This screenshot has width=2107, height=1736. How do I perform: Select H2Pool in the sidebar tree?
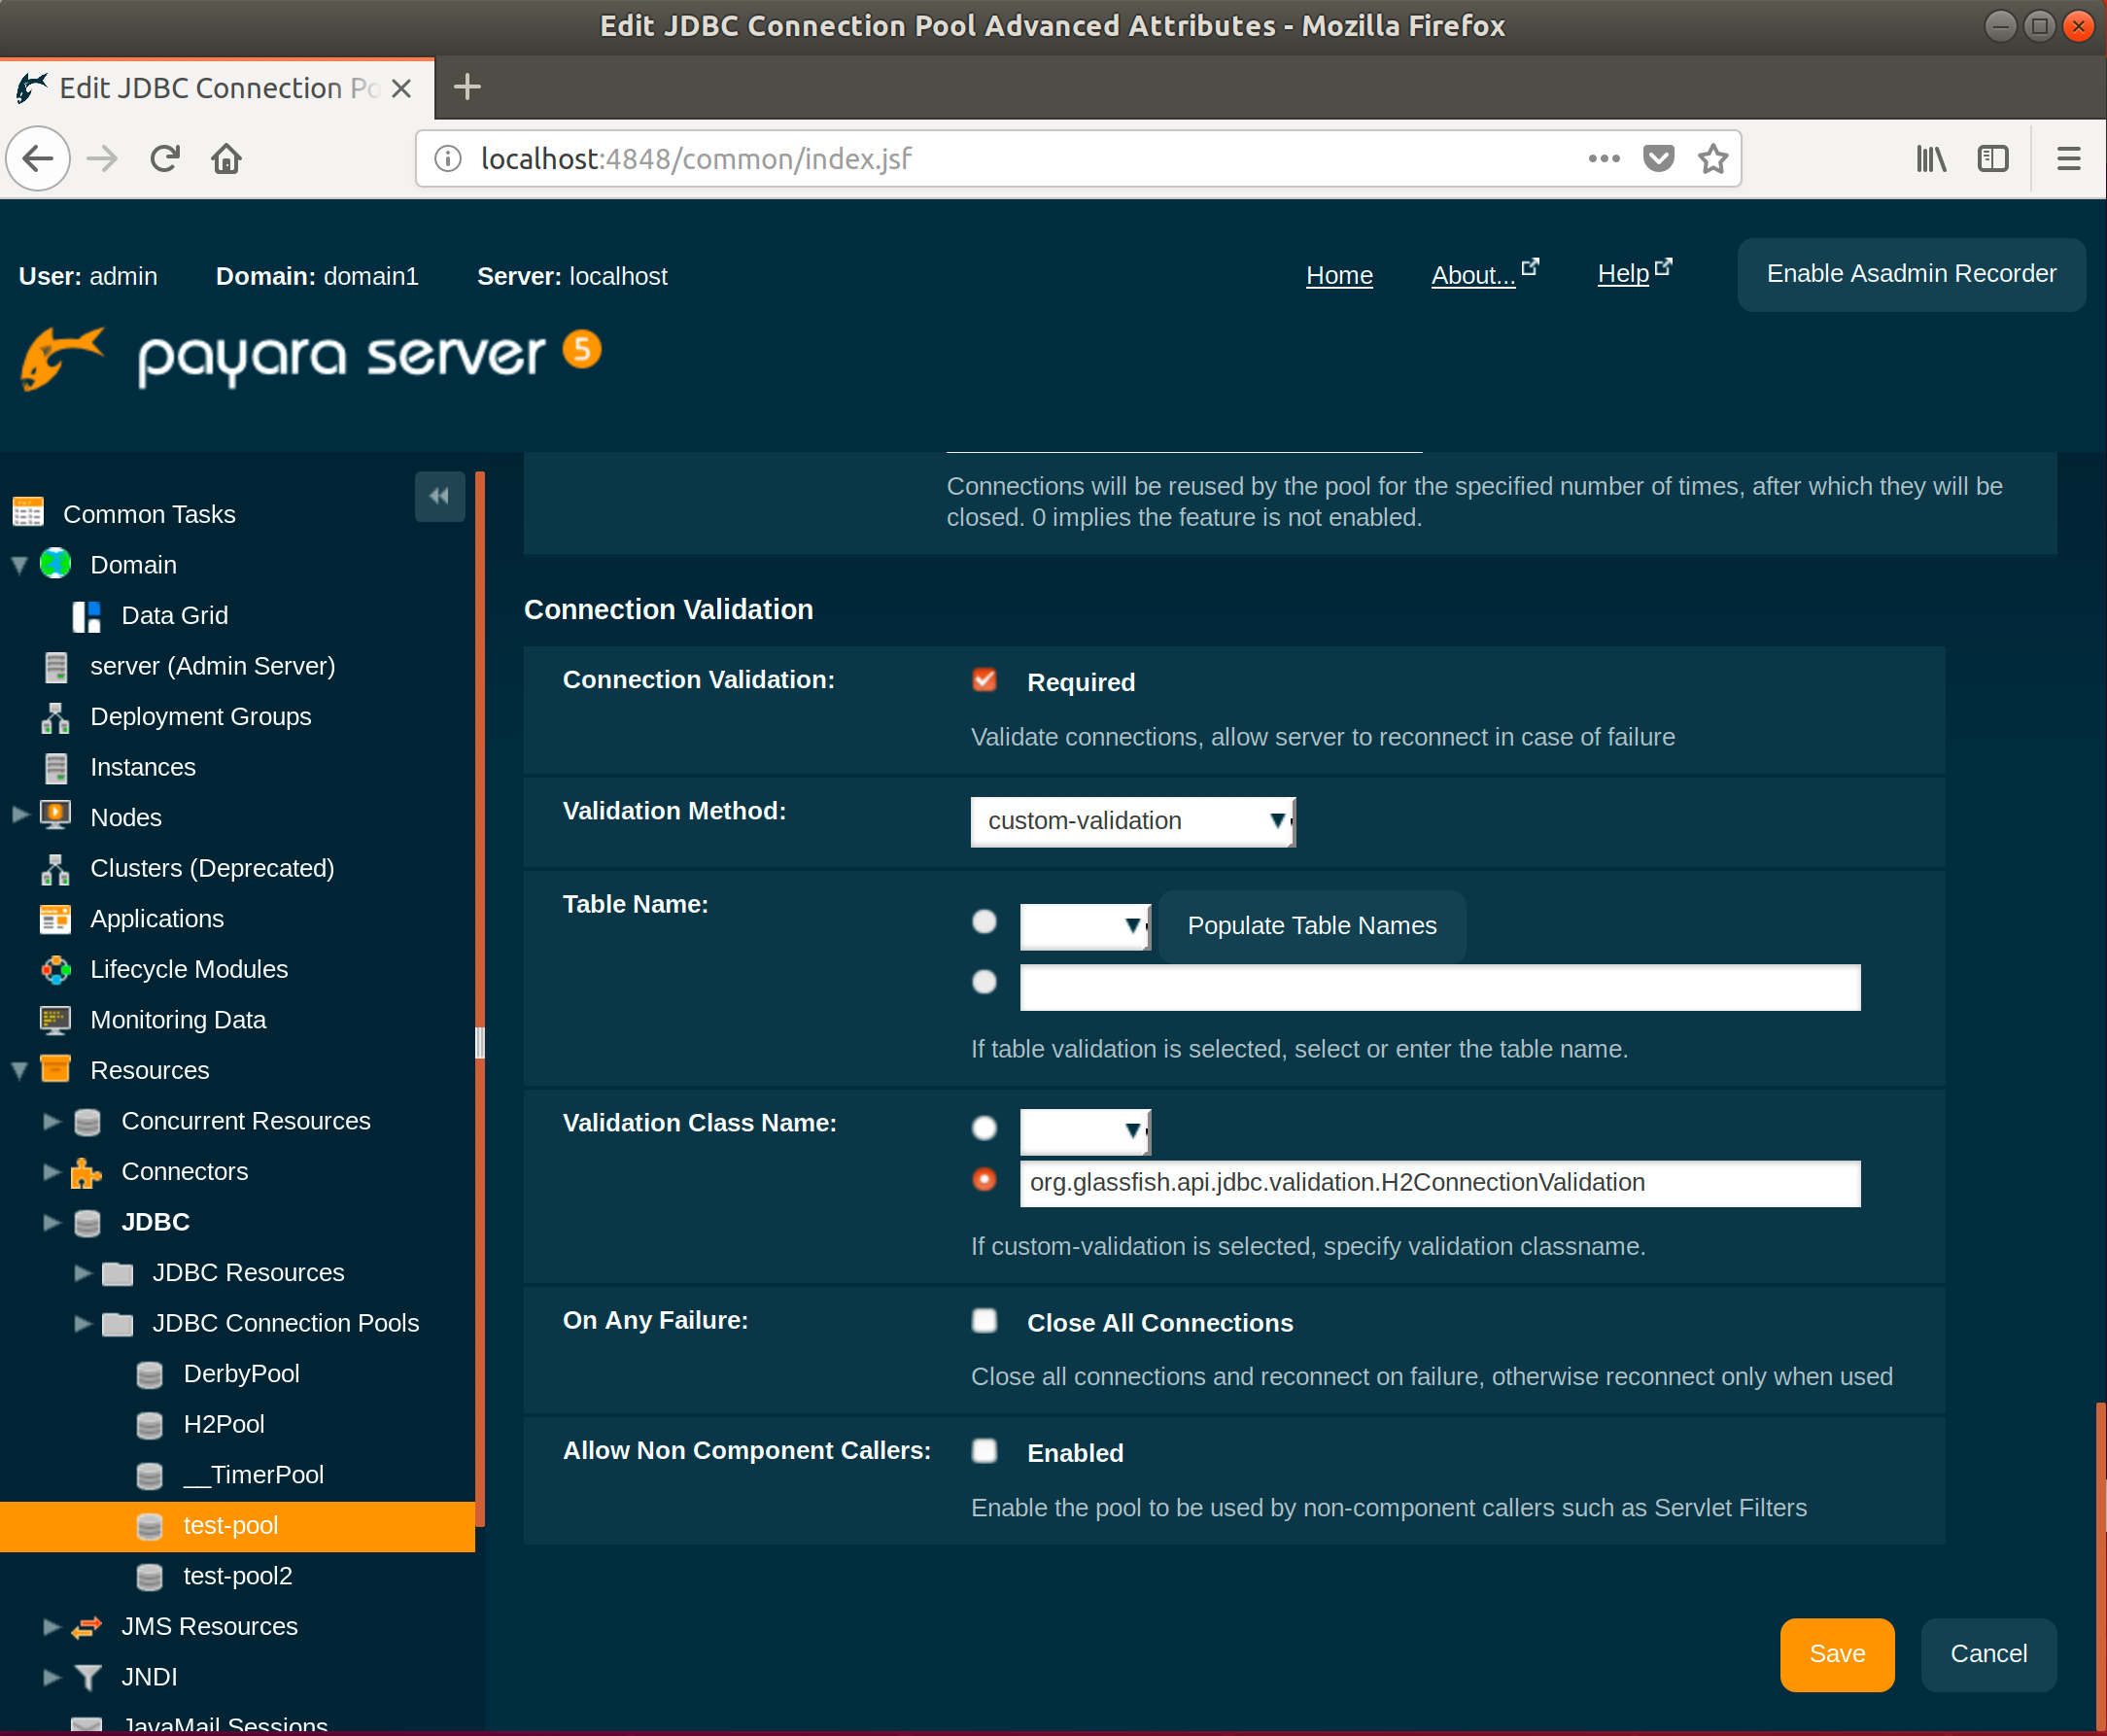coord(224,1424)
